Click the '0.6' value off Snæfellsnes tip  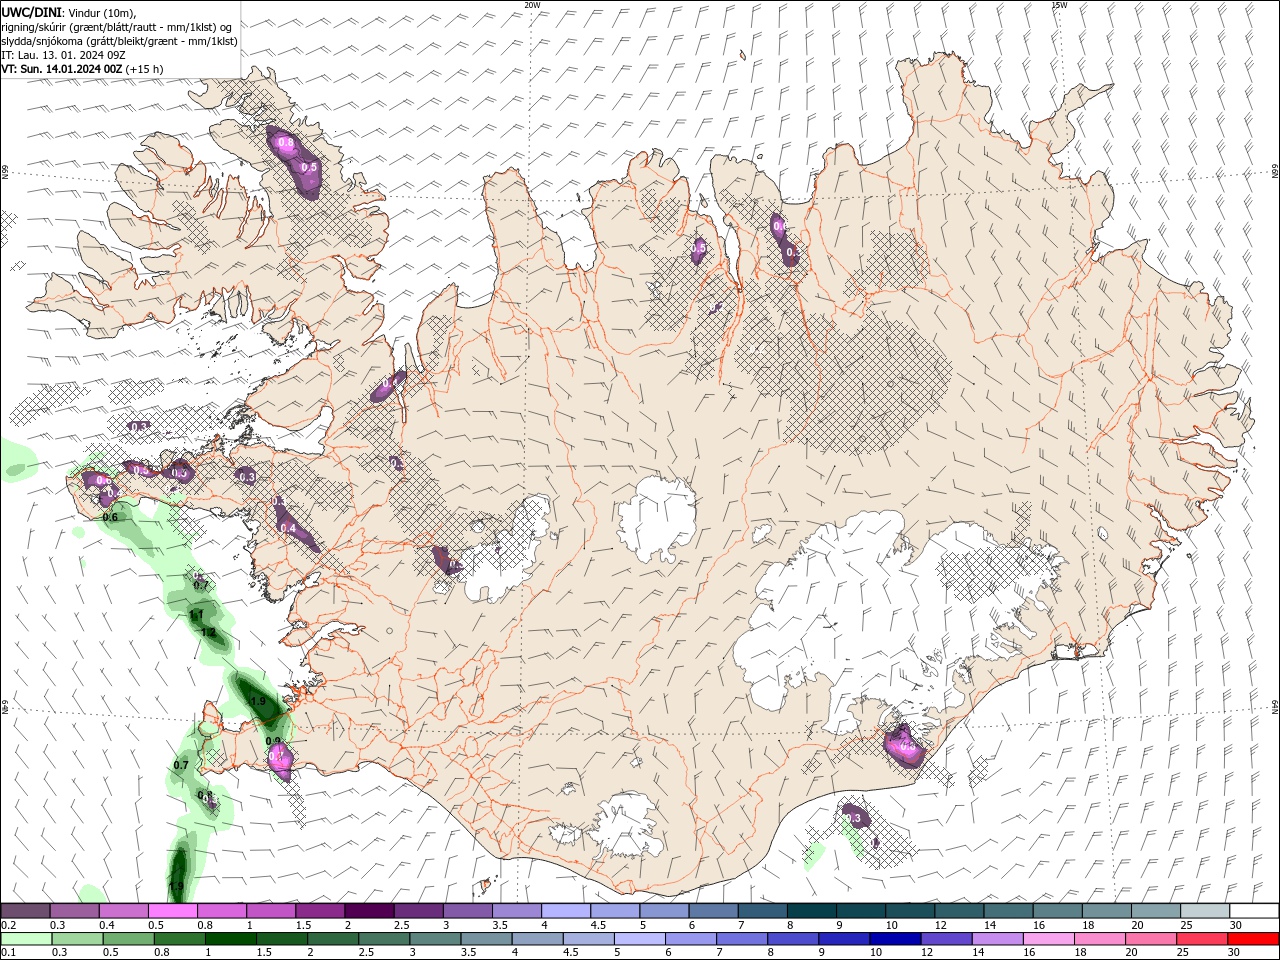pyautogui.click(x=110, y=517)
